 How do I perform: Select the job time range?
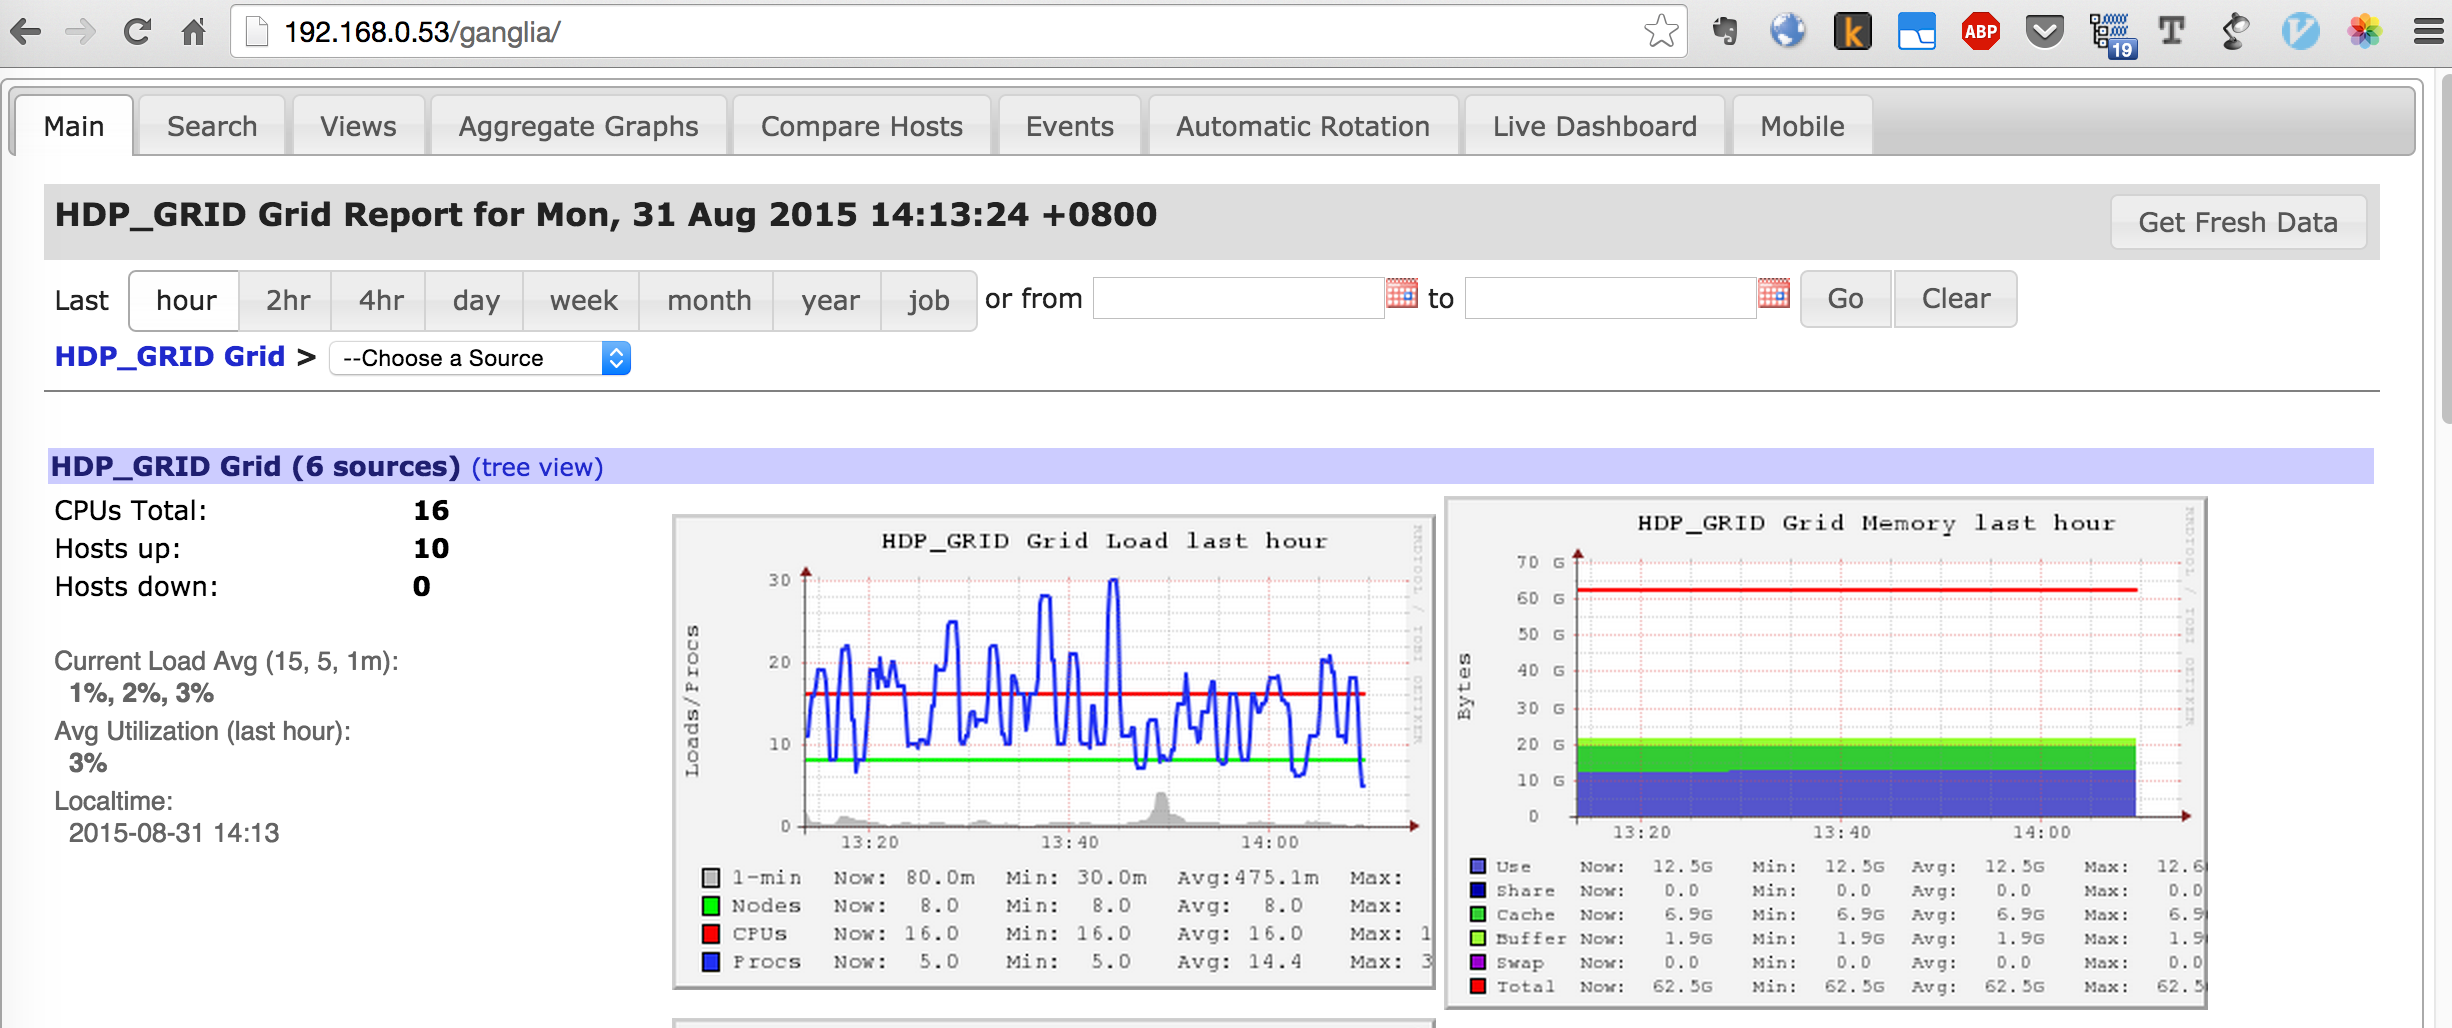[x=928, y=300]
